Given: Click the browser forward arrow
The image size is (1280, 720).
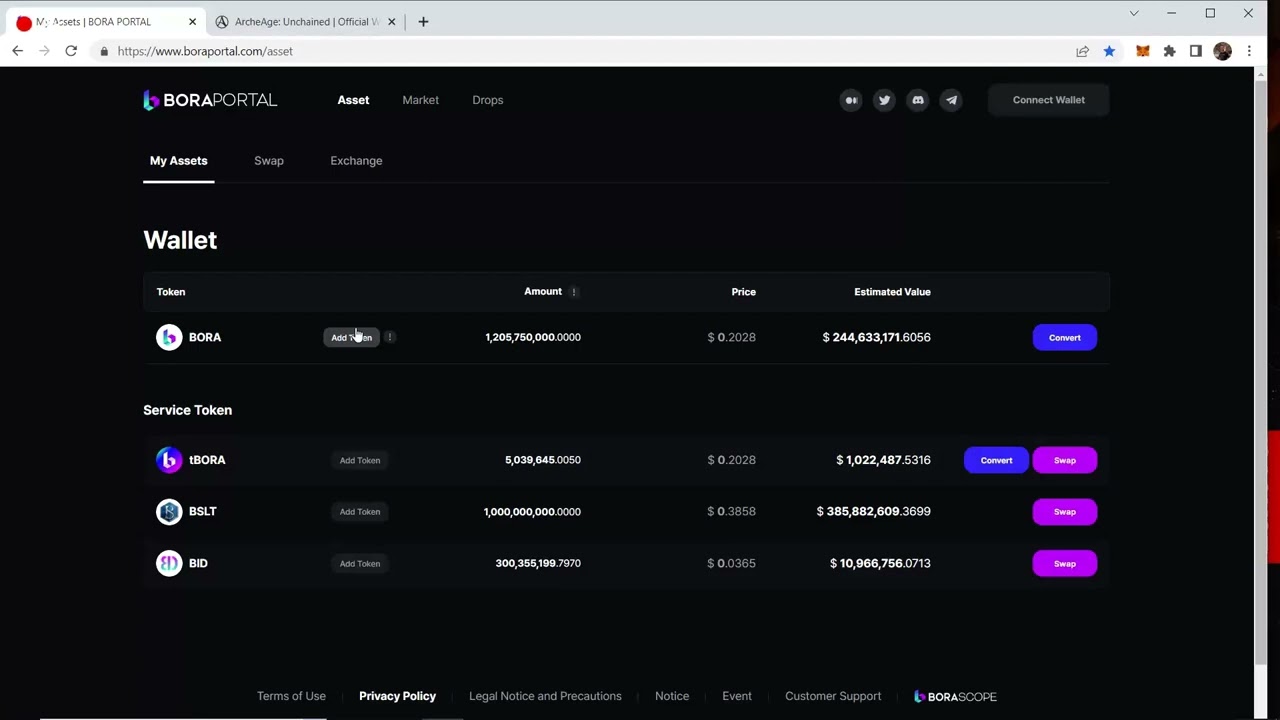Looking at the screenshot, I should click(x=44, y=51).
